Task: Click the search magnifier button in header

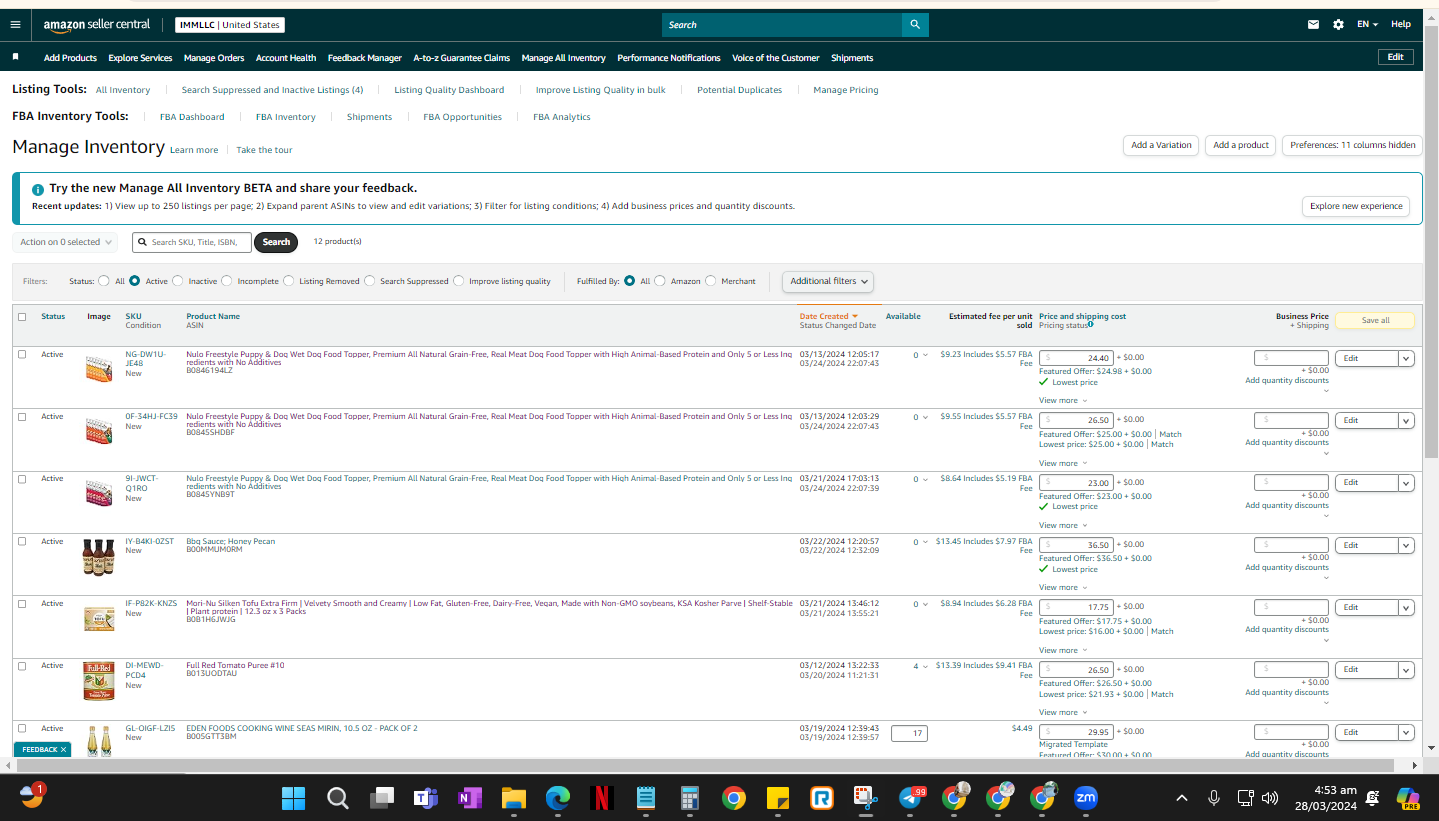Action: pyautogui.click(x=915, y=25)
